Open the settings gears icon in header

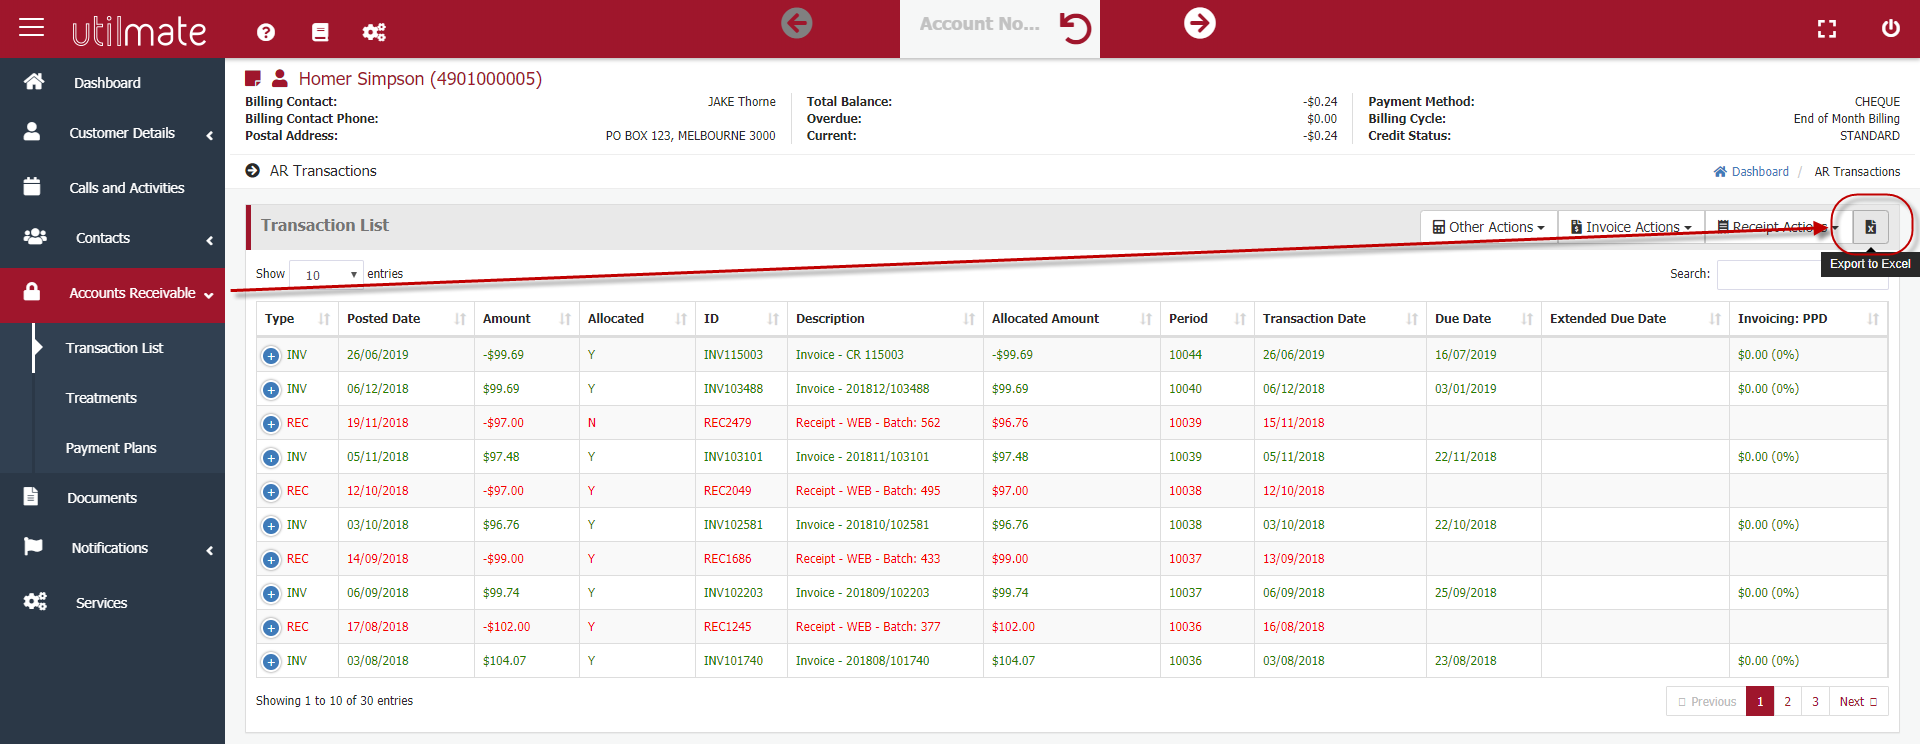pyautogui.click(x=374, y=32)
